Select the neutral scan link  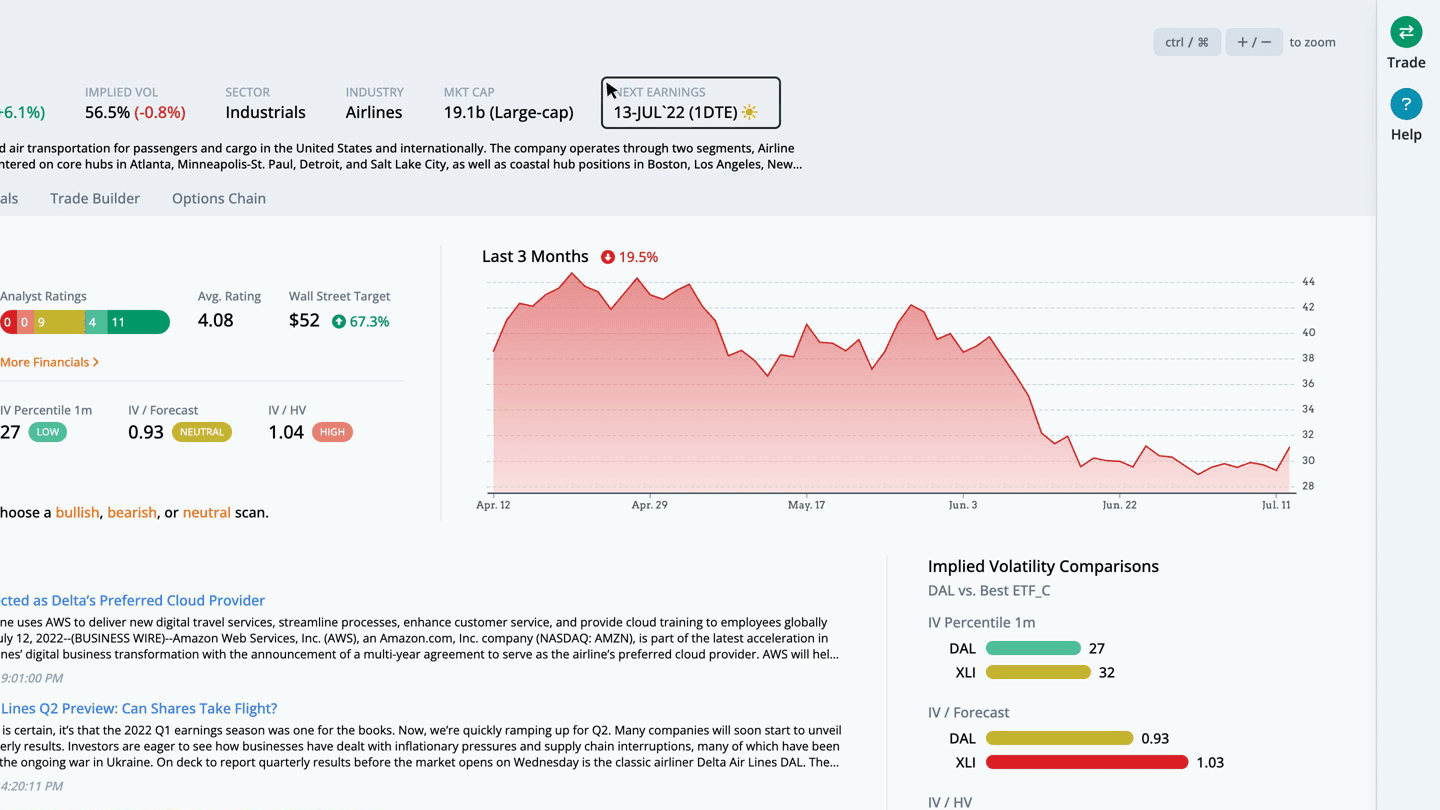click(x=206, y=512)
